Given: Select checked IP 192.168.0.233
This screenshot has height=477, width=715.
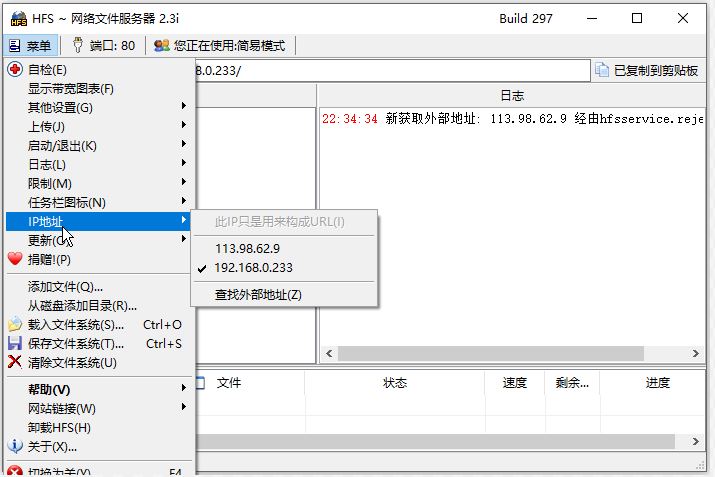Looking at the screenshot, I should 253,268.
